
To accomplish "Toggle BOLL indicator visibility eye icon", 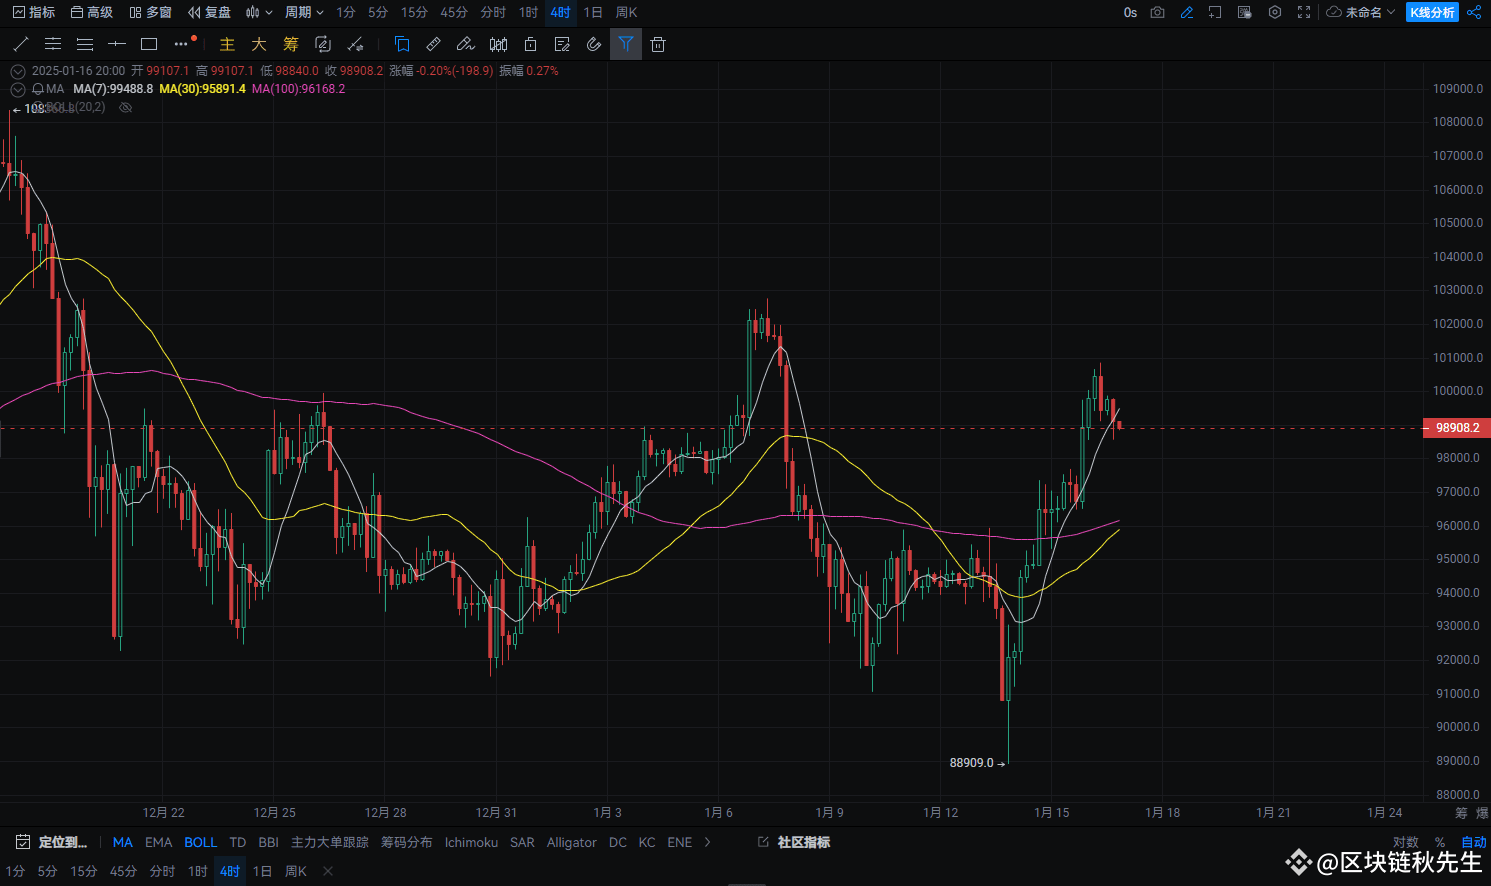I will tap(125, 107).
